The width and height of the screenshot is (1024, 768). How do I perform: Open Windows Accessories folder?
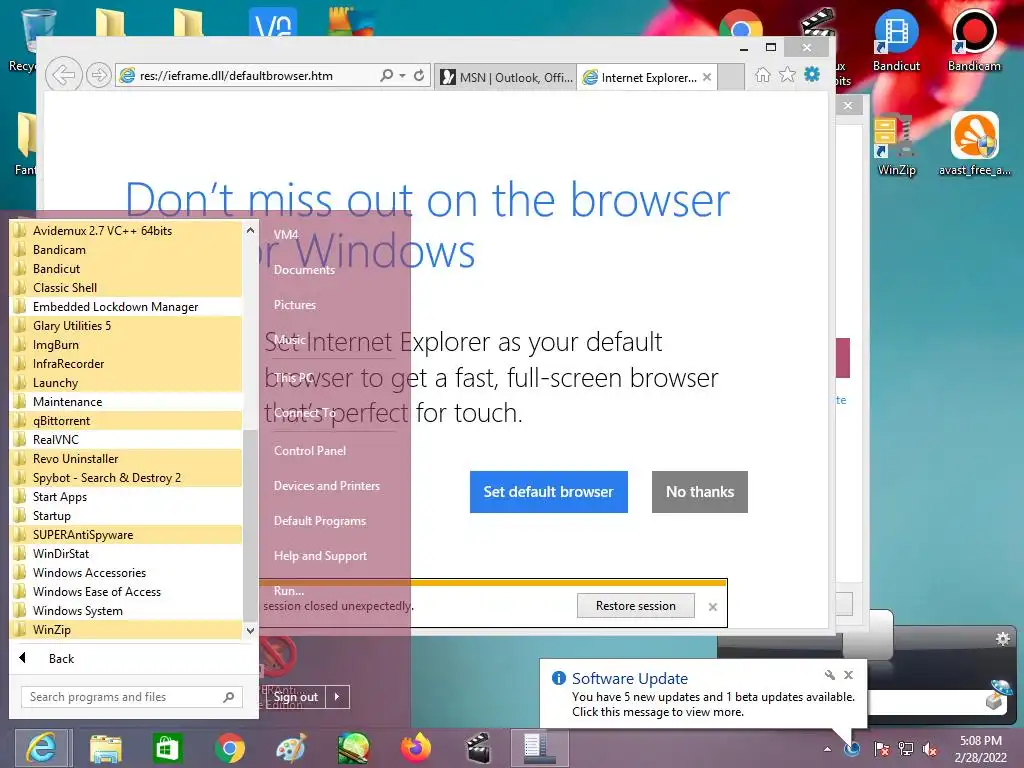tap(126, 572)
